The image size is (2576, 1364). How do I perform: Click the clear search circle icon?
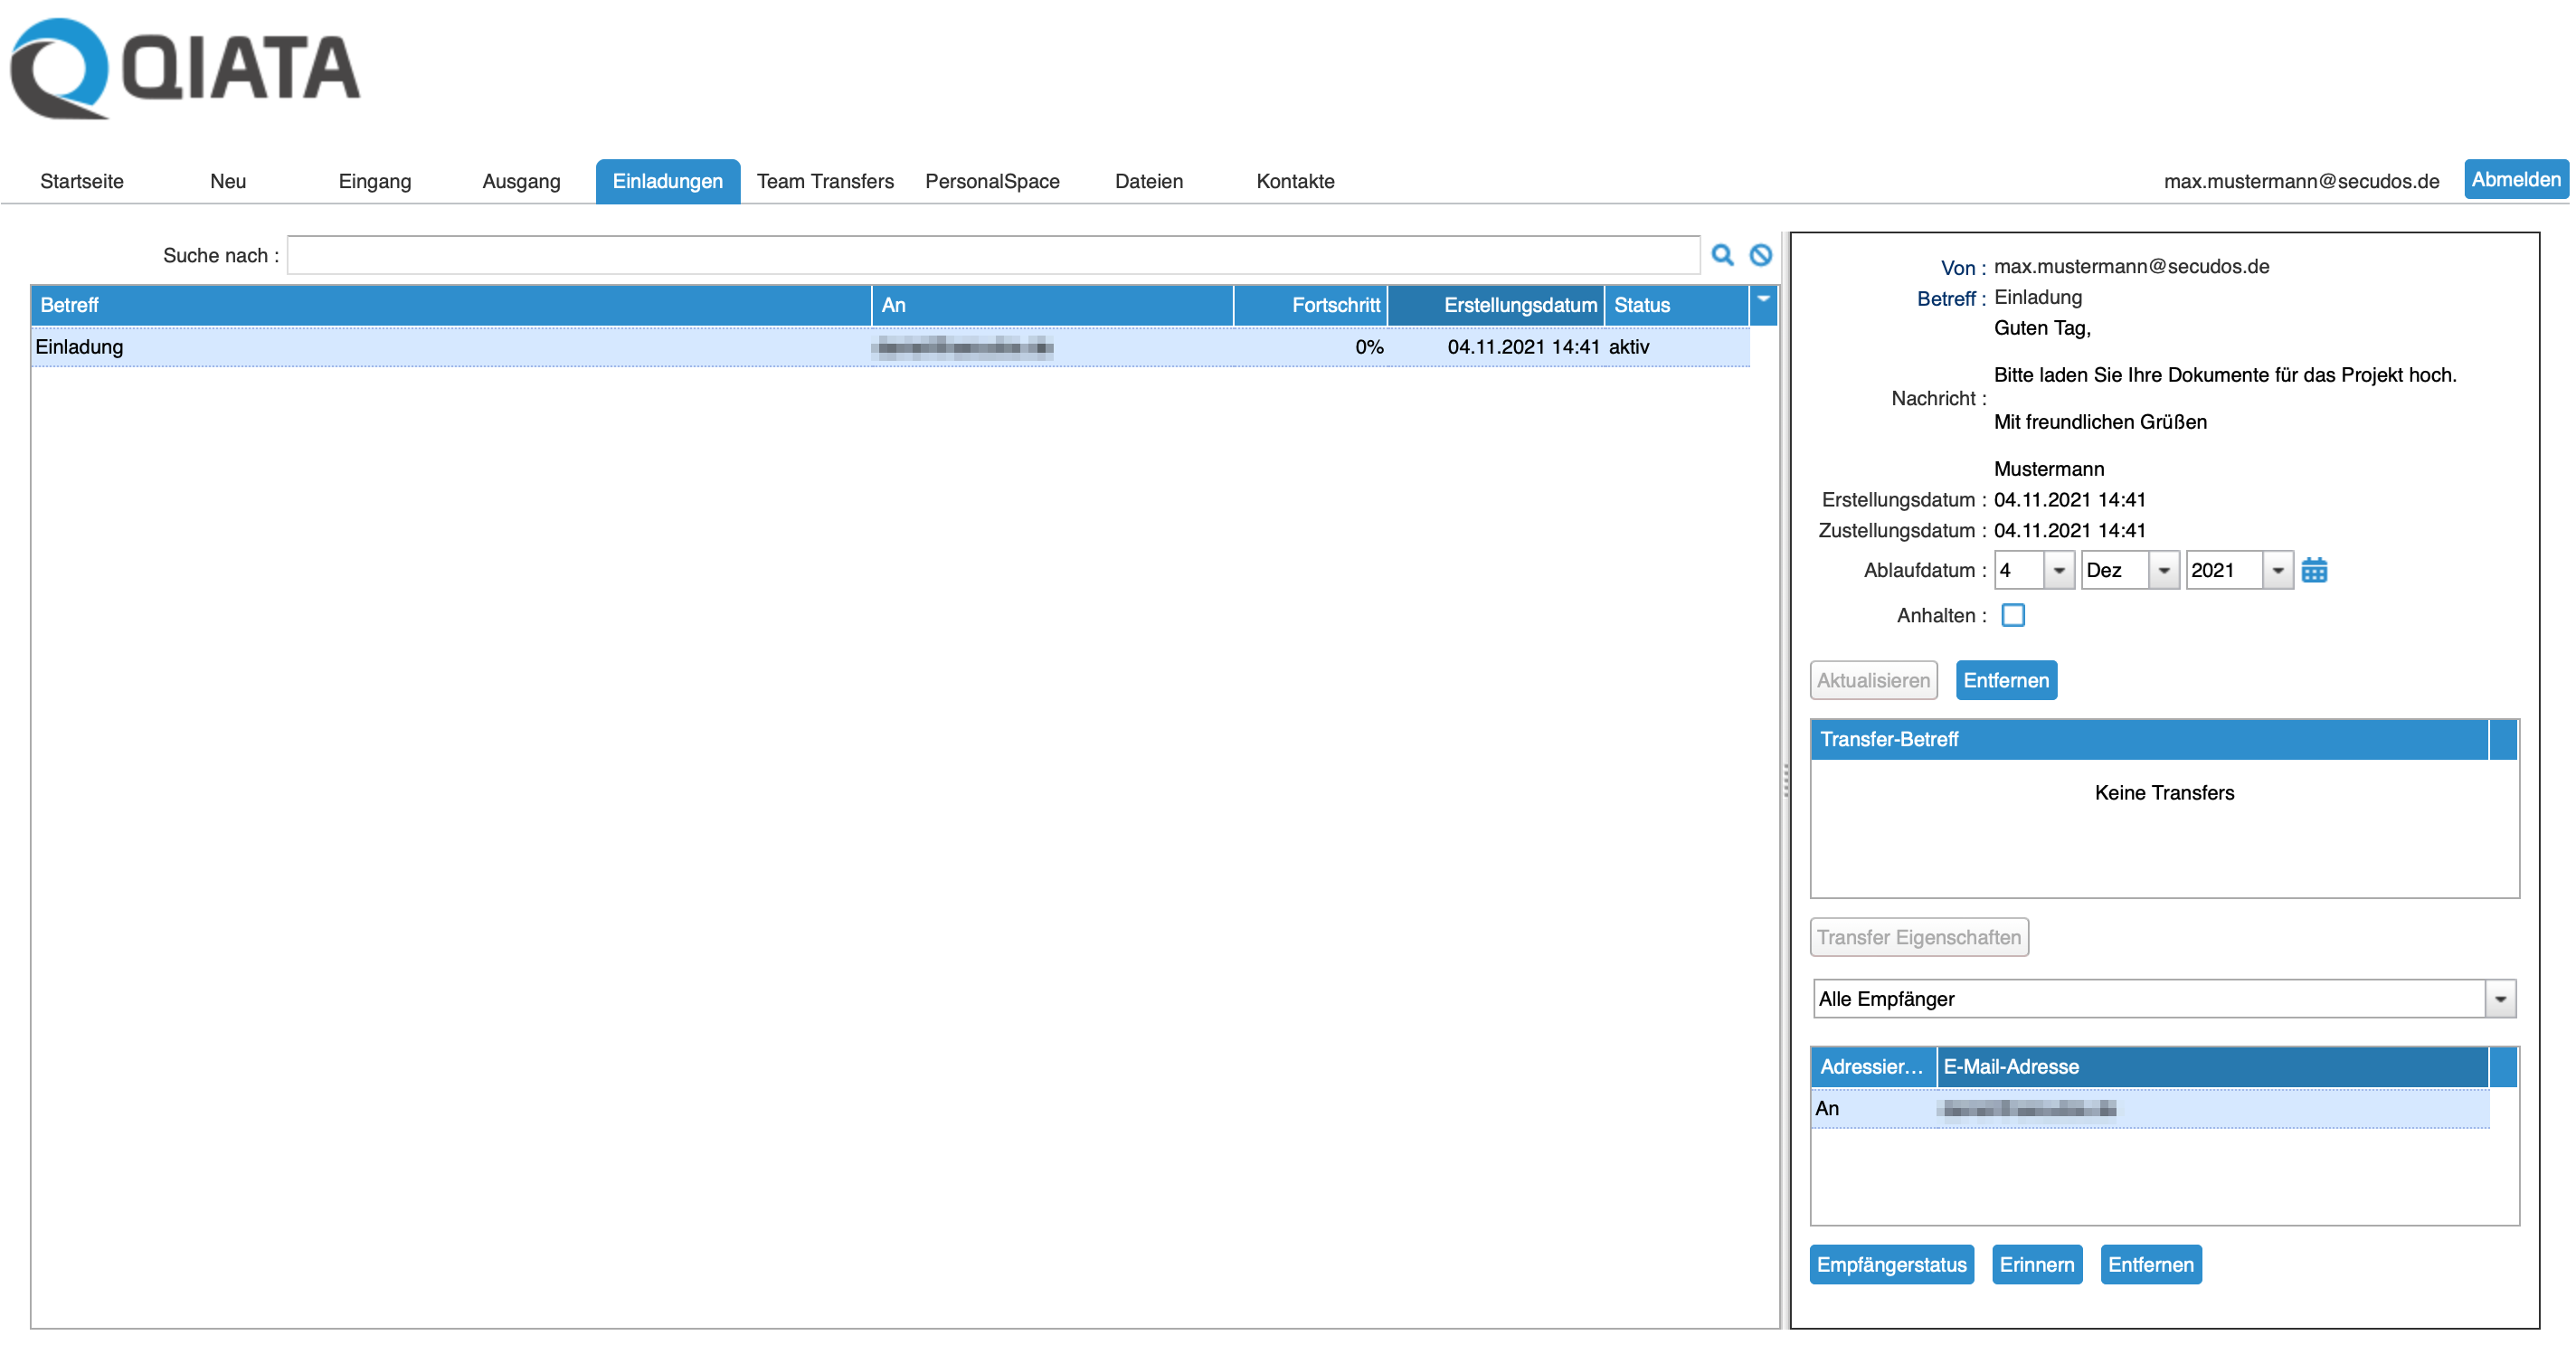(1760, 255)
